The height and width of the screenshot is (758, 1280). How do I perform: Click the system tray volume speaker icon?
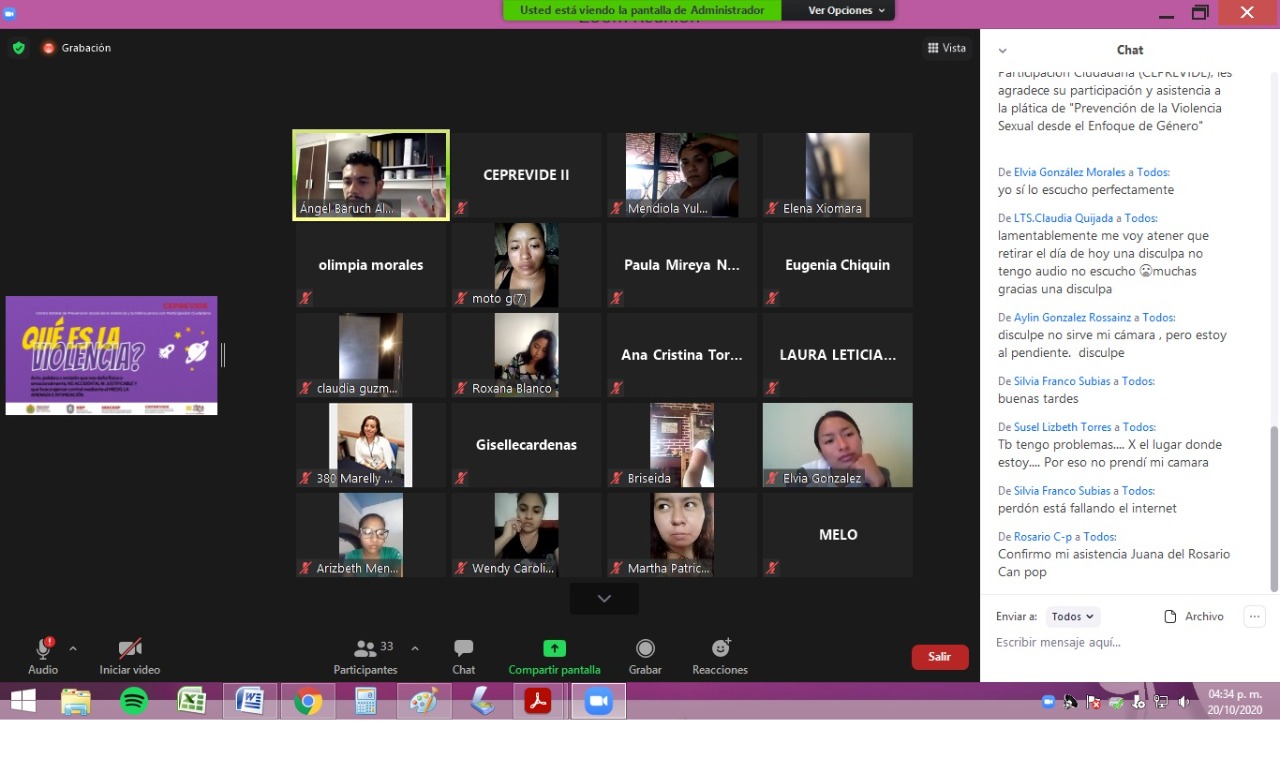coord(1184,702)
